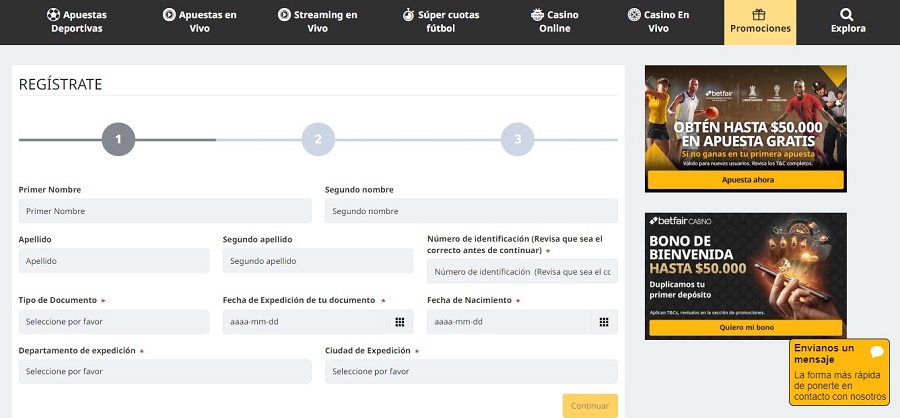Jump to step 2 in progress indicator
Viewport: 900px width, 418px height.
pyautogui.click(x=318, y=140)
